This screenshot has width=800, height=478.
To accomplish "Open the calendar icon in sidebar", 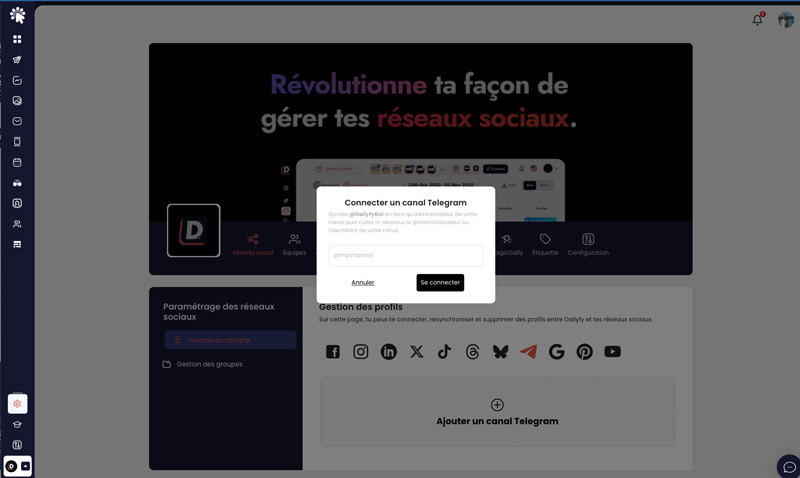I will [x=17, y=163].
